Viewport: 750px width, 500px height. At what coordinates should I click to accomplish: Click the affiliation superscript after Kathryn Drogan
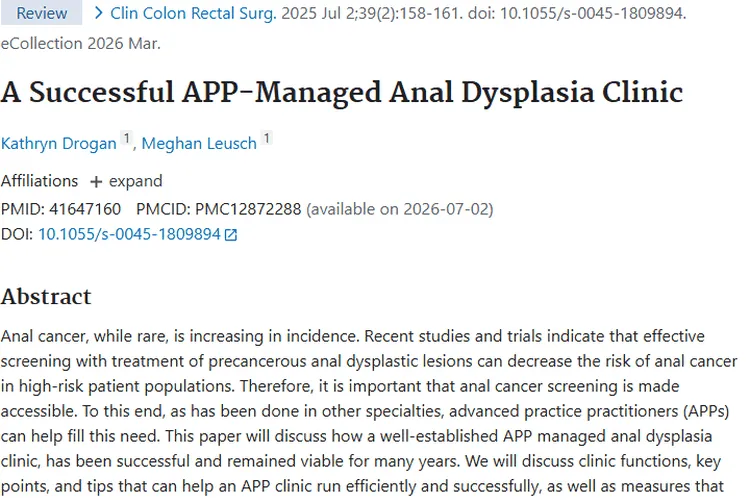[x=127, y=139]
